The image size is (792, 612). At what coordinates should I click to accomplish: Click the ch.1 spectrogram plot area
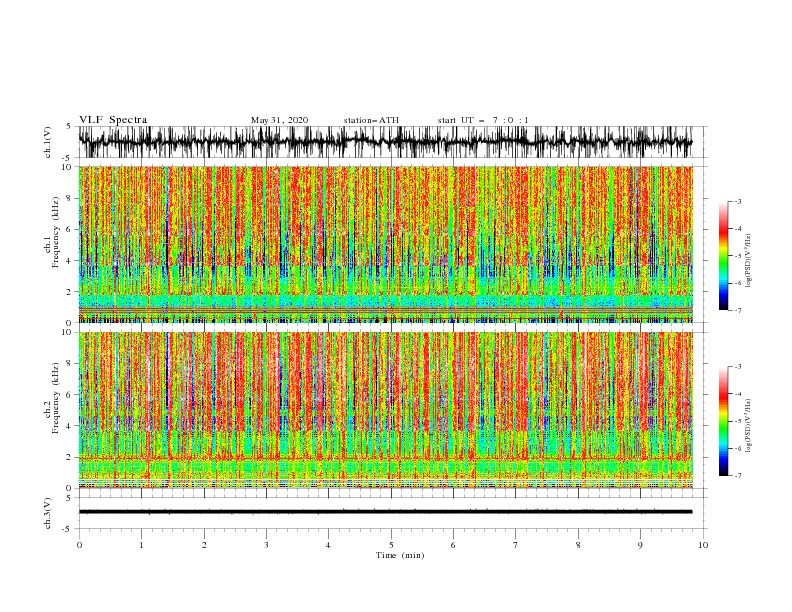[x=386, y=244]
